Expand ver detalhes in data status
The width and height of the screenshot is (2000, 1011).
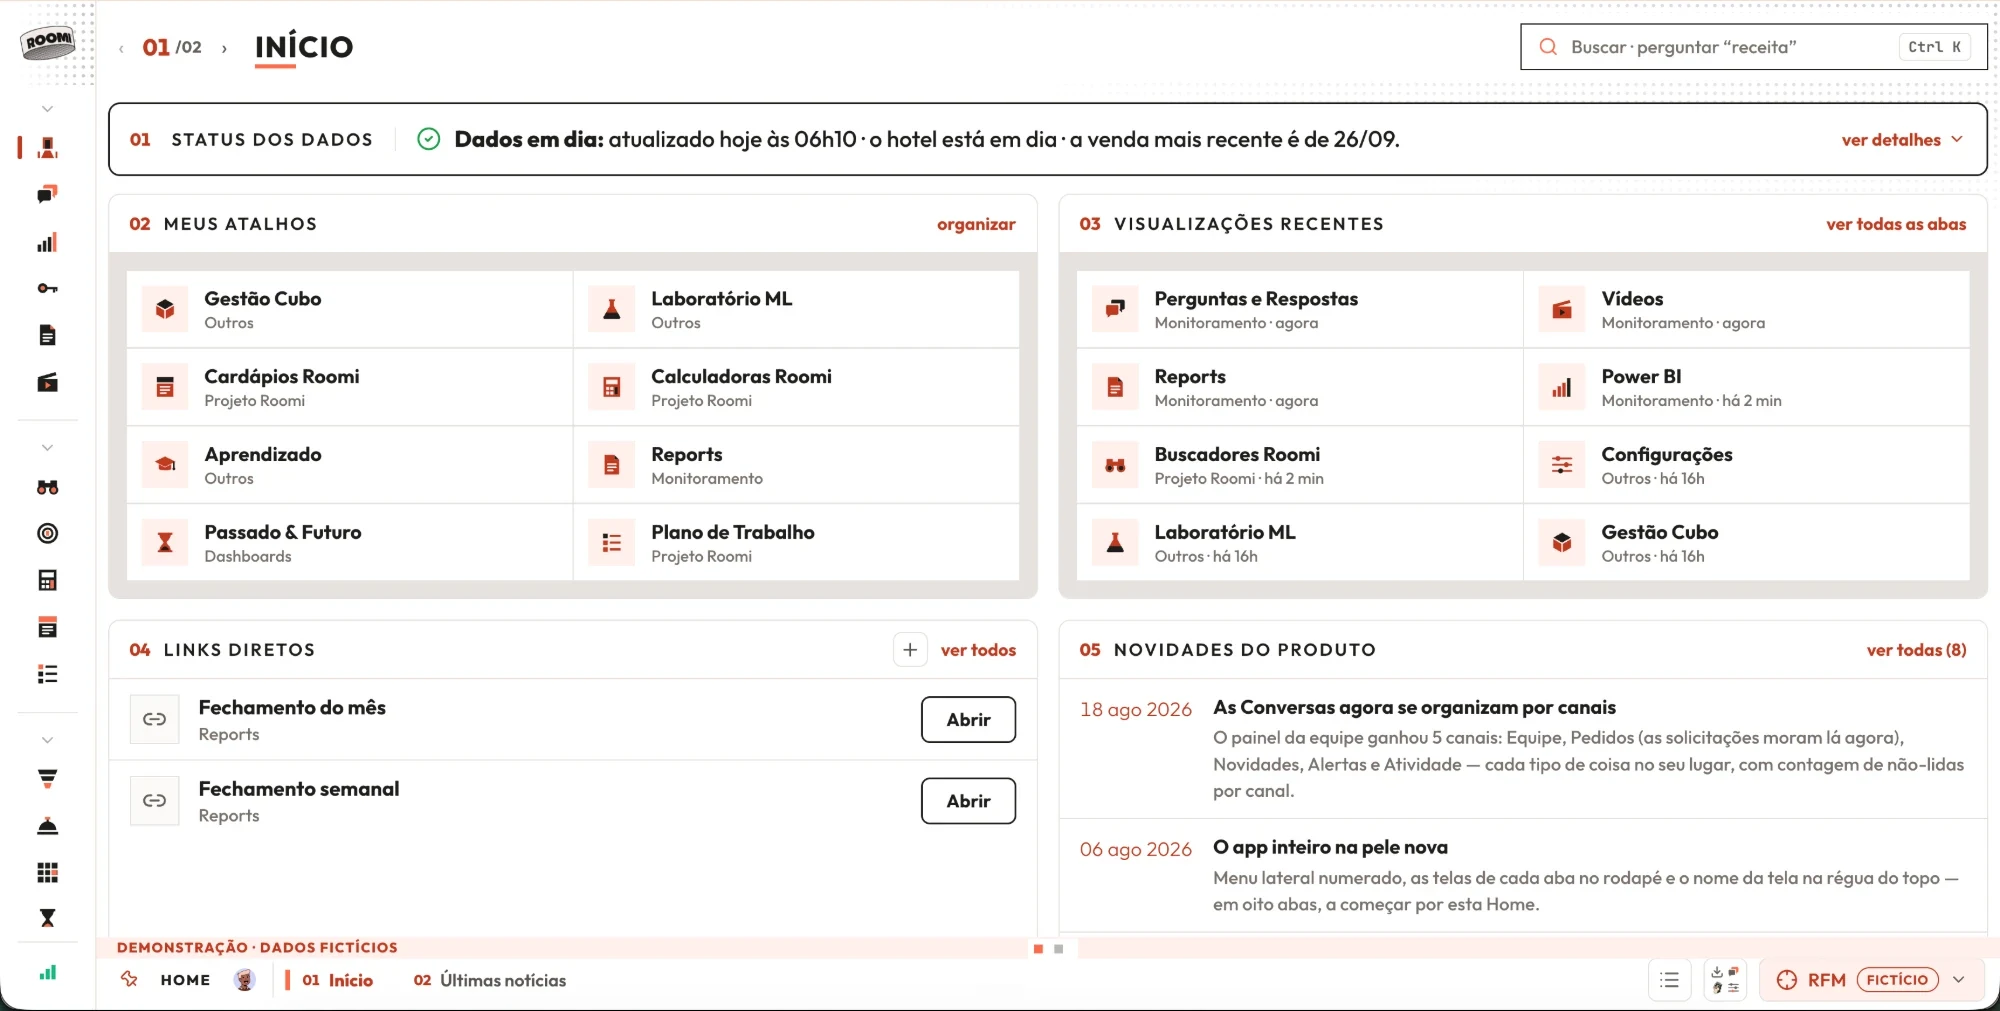click(1902, 140)
